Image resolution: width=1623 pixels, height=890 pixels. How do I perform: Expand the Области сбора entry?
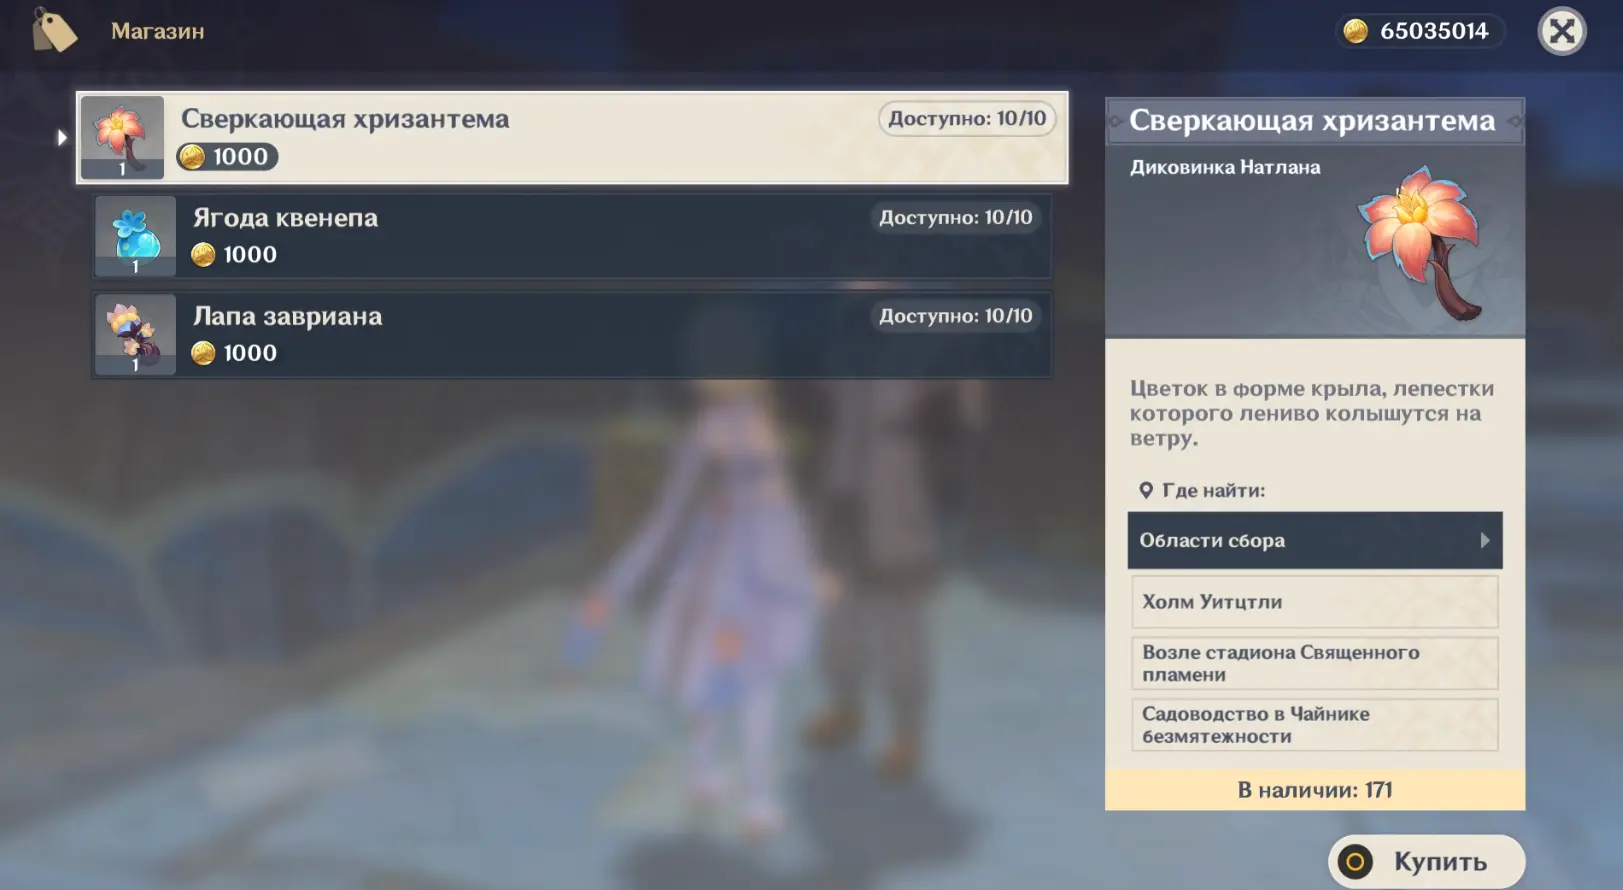(1300, 540)
